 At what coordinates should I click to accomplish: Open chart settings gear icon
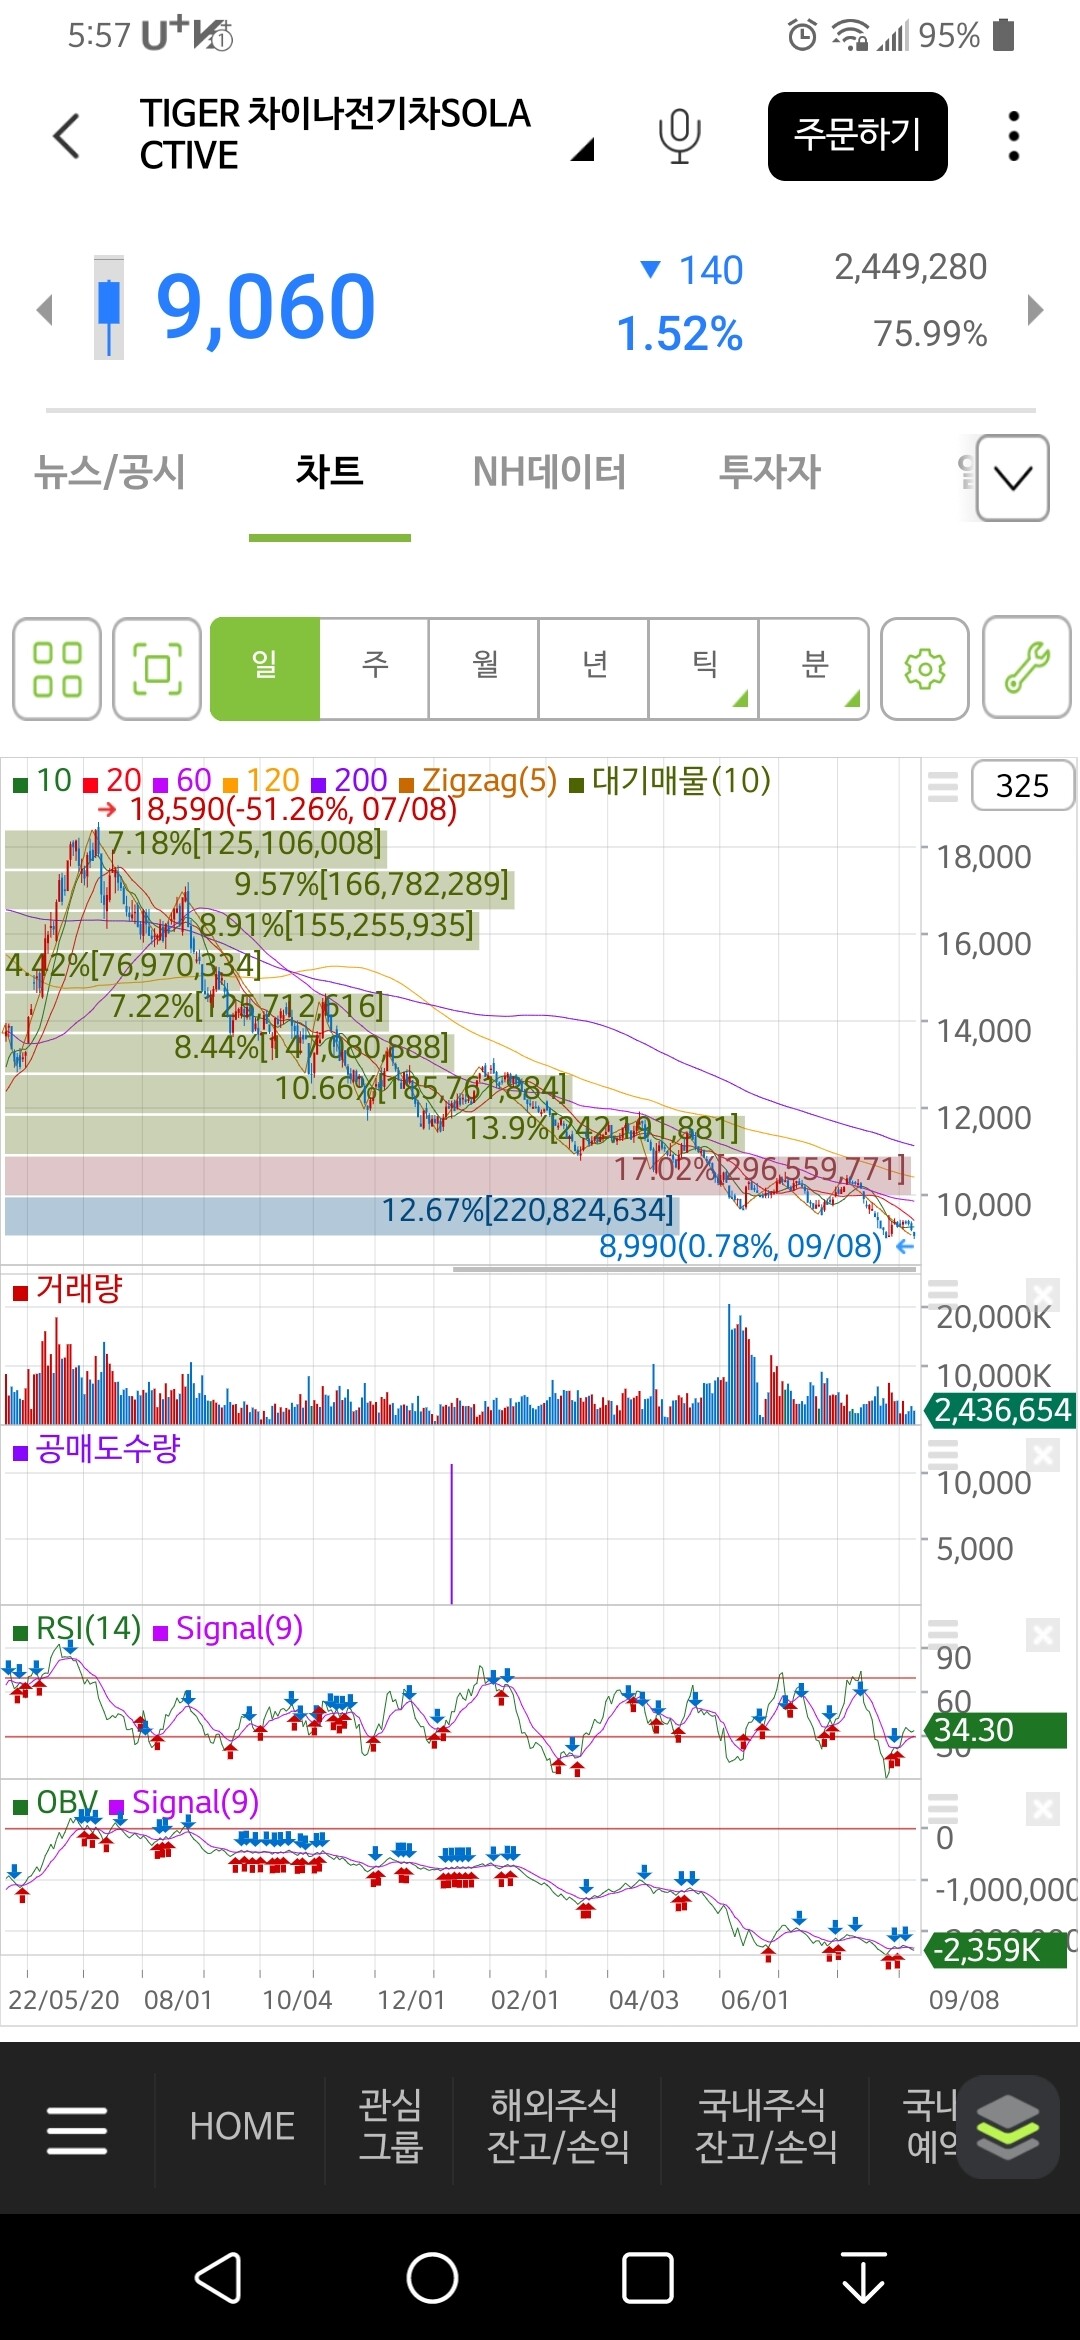[x=925, y=669]
